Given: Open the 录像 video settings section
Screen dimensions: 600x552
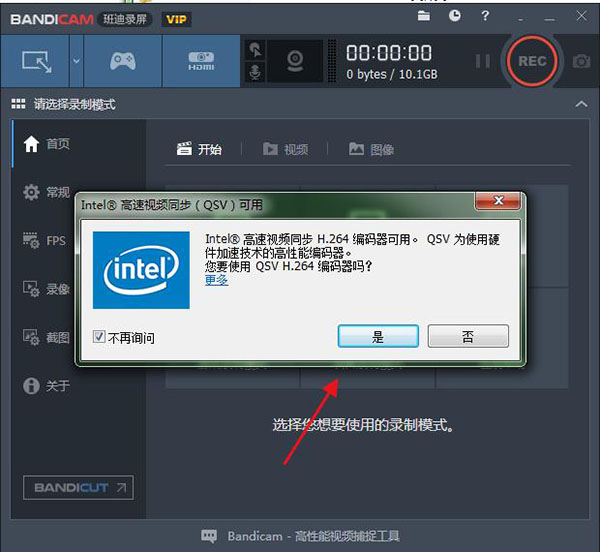Looking at the screenshot, I should pos(46,289).
